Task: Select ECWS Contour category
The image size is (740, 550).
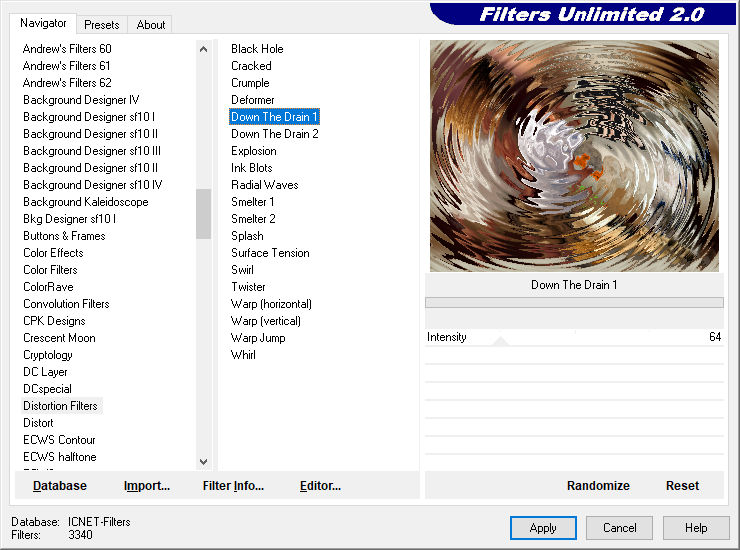Action: coord(59,440)
